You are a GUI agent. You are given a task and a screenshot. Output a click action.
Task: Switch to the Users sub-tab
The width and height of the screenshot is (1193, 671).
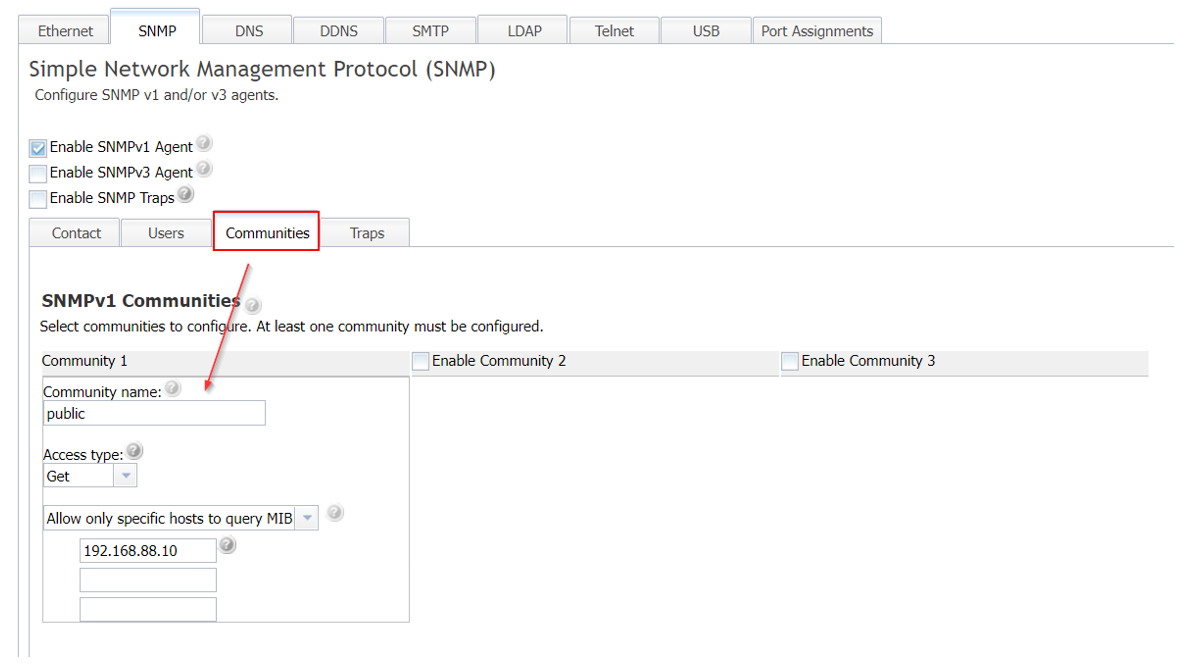166,232
